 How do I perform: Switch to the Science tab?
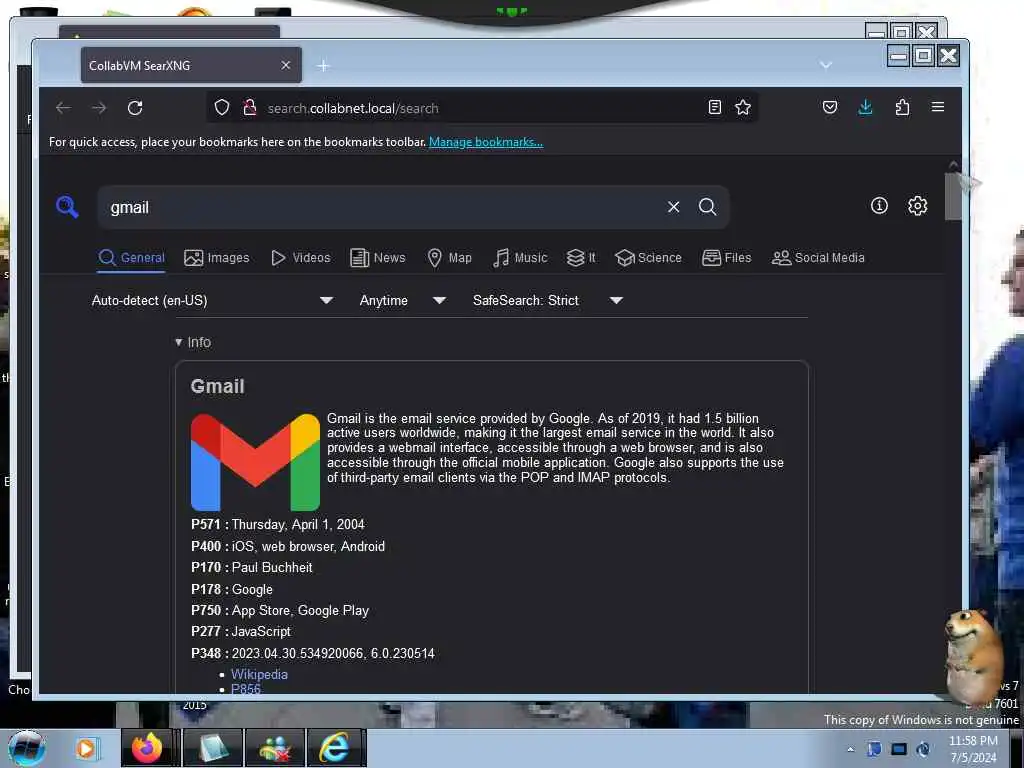(648, 258)
